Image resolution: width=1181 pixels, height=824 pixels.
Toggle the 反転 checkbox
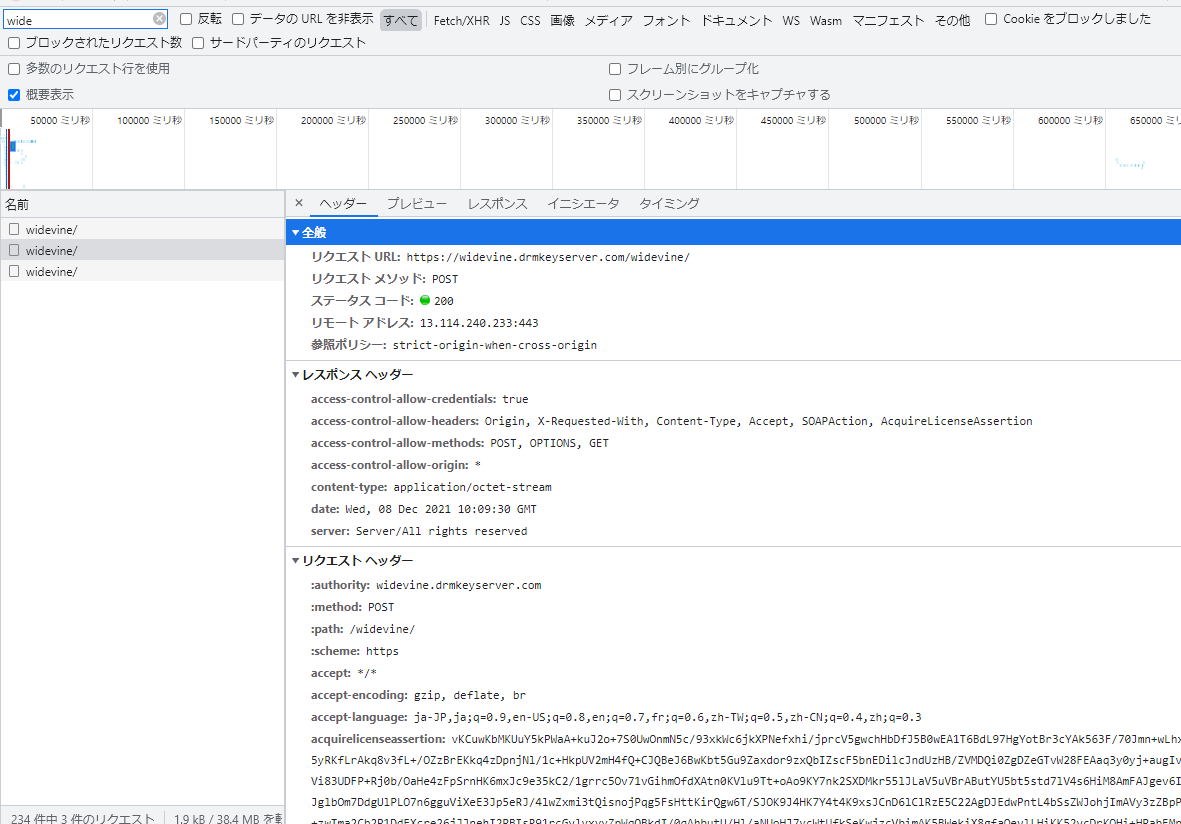(186, 19)
